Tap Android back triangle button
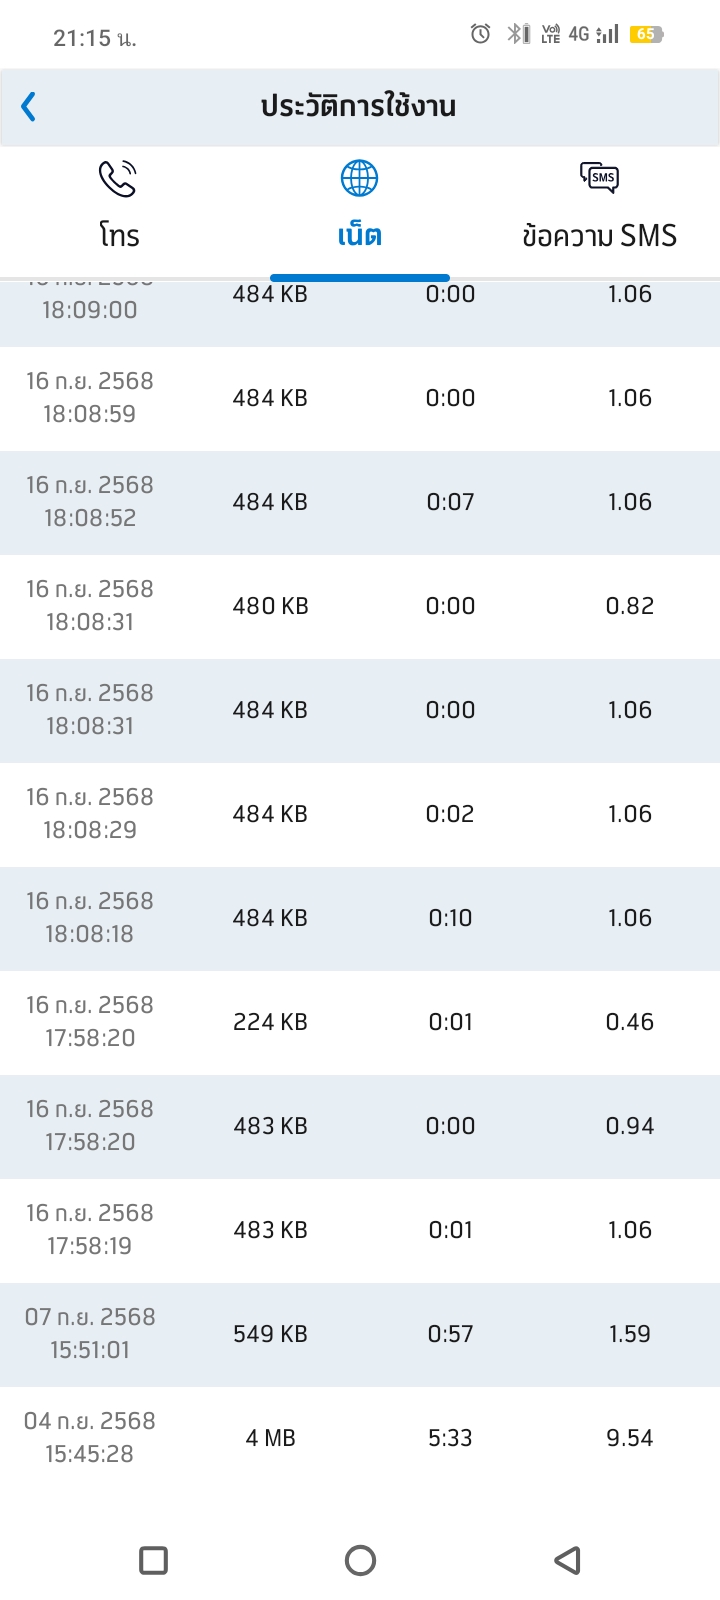Viewport: 720px width, 1600px height. 567,1560
